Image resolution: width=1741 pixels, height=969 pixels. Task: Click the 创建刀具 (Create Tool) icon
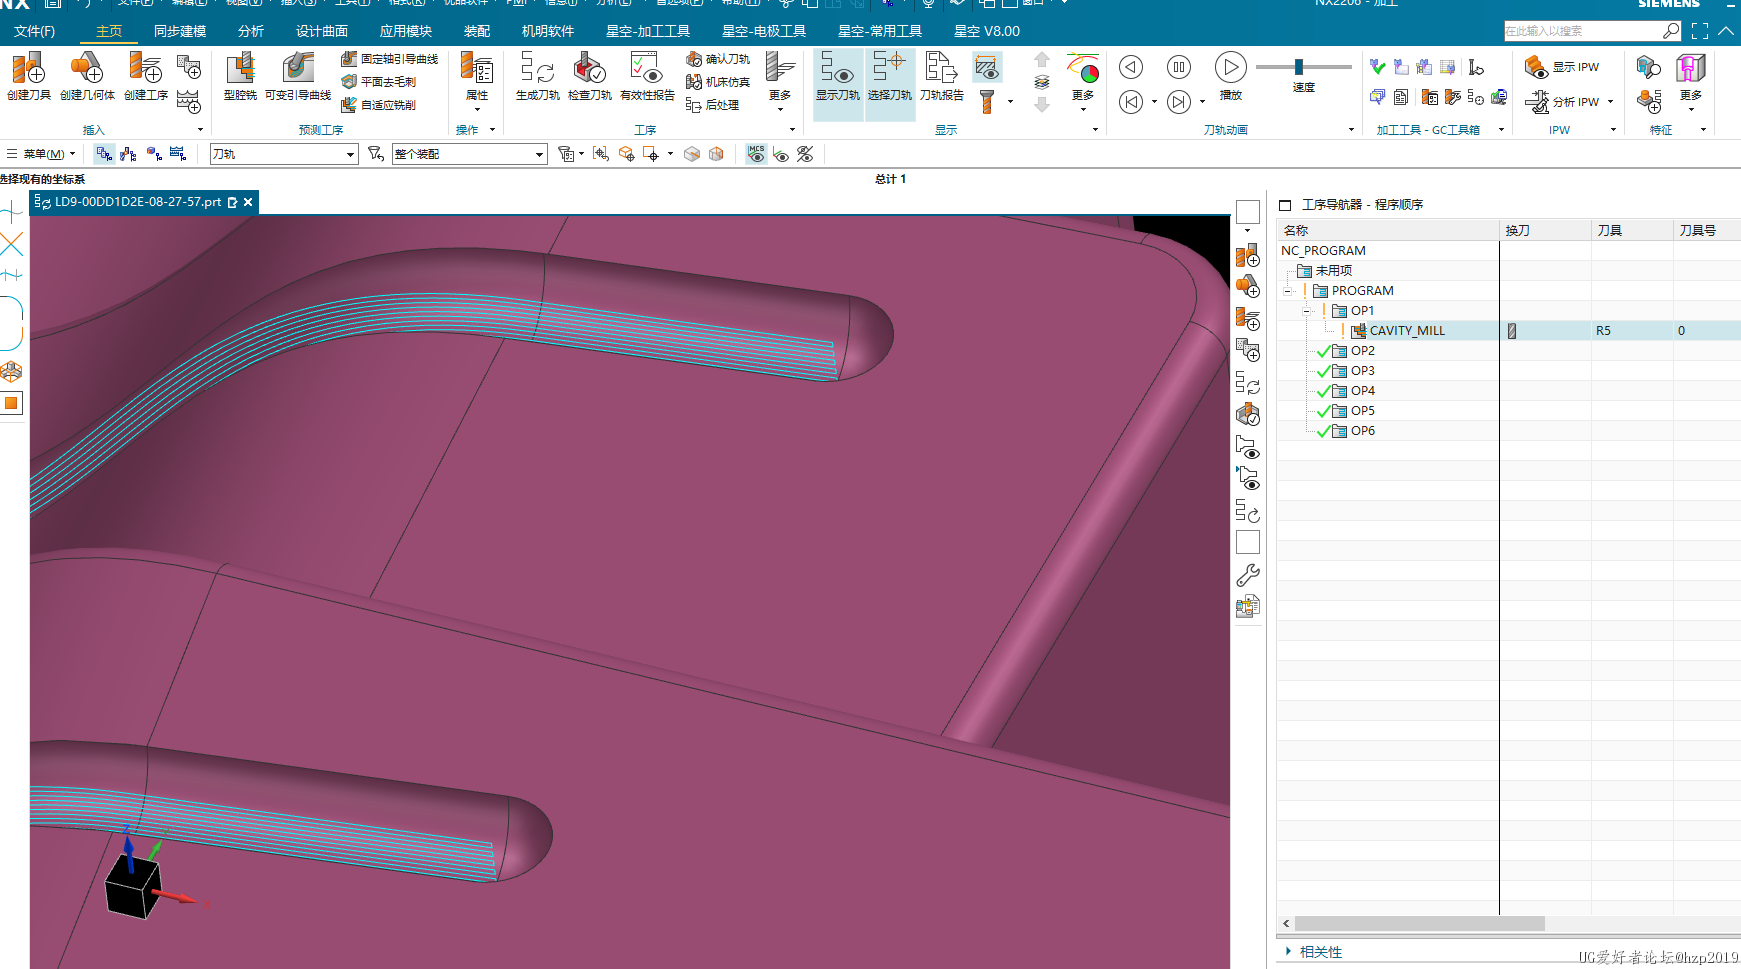(x=28, y=76)
